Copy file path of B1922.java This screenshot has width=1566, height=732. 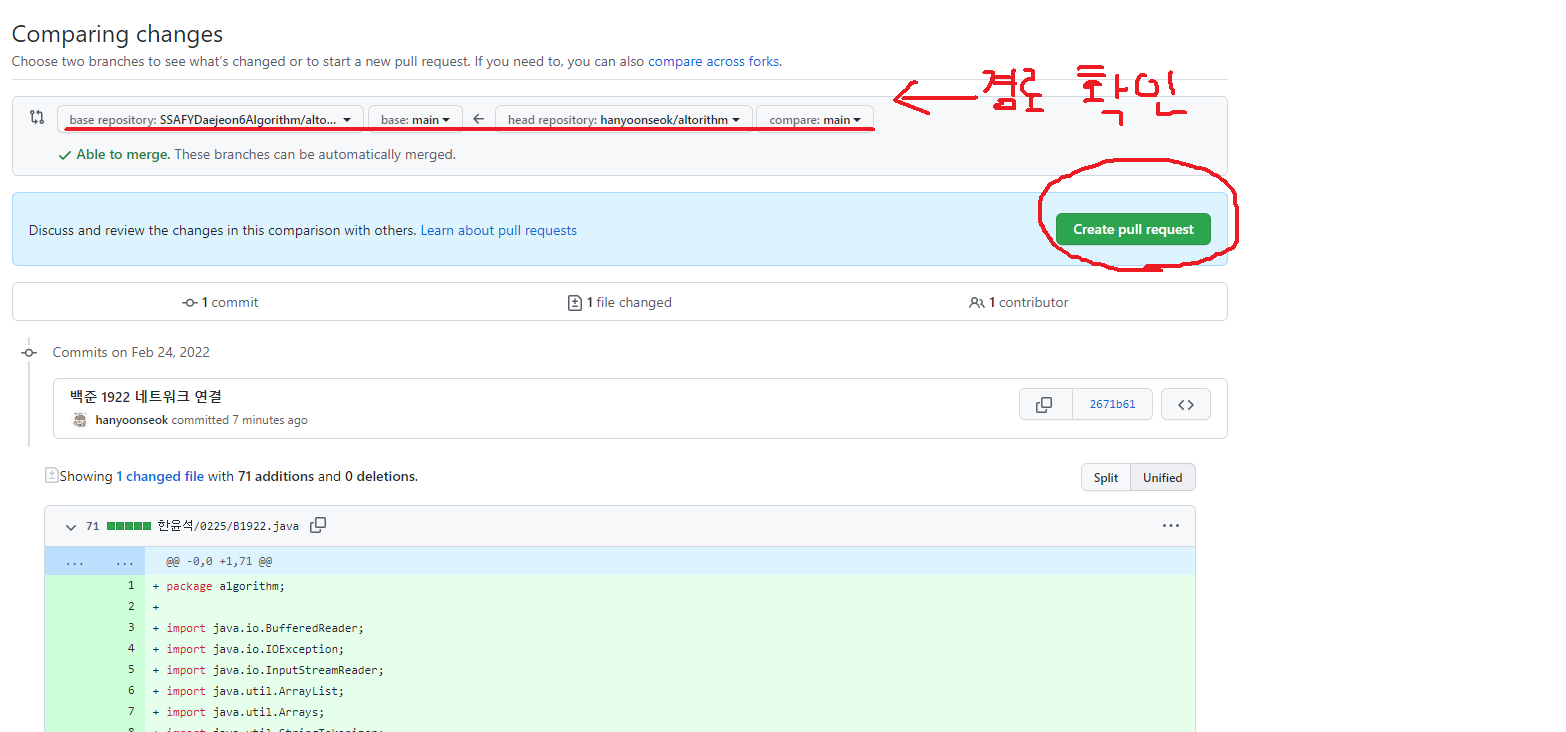318,525
